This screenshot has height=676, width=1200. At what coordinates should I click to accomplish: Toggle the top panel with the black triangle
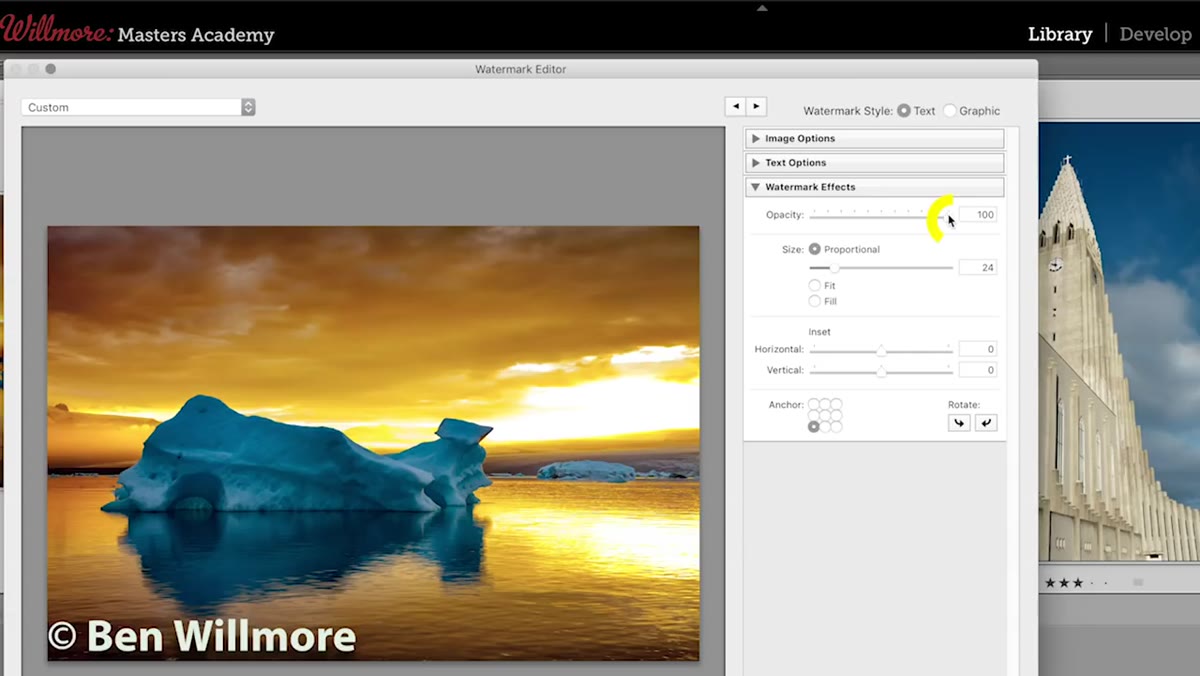[x=763, y=7]
